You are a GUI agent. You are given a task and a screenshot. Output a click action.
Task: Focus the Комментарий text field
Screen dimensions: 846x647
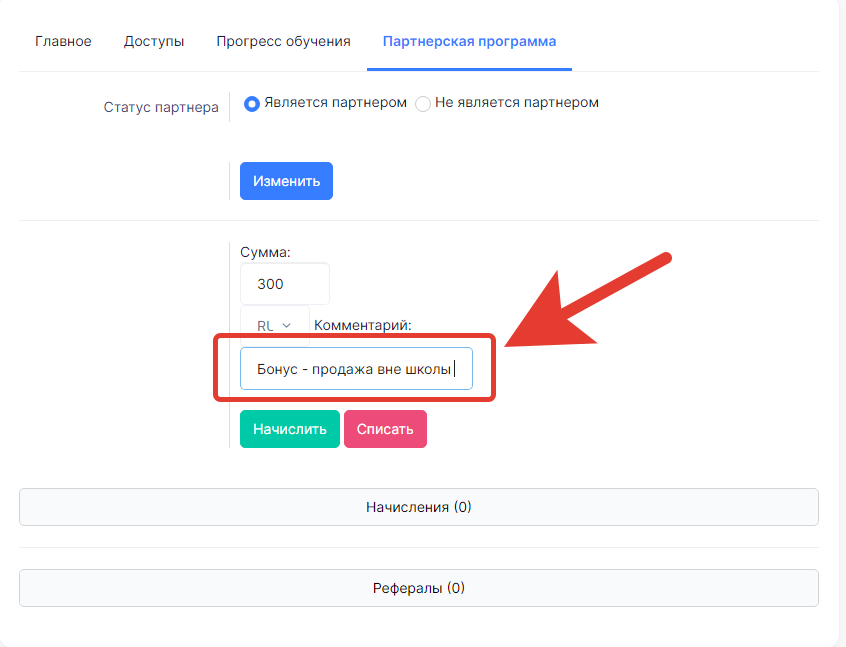(x=356, y=369)
